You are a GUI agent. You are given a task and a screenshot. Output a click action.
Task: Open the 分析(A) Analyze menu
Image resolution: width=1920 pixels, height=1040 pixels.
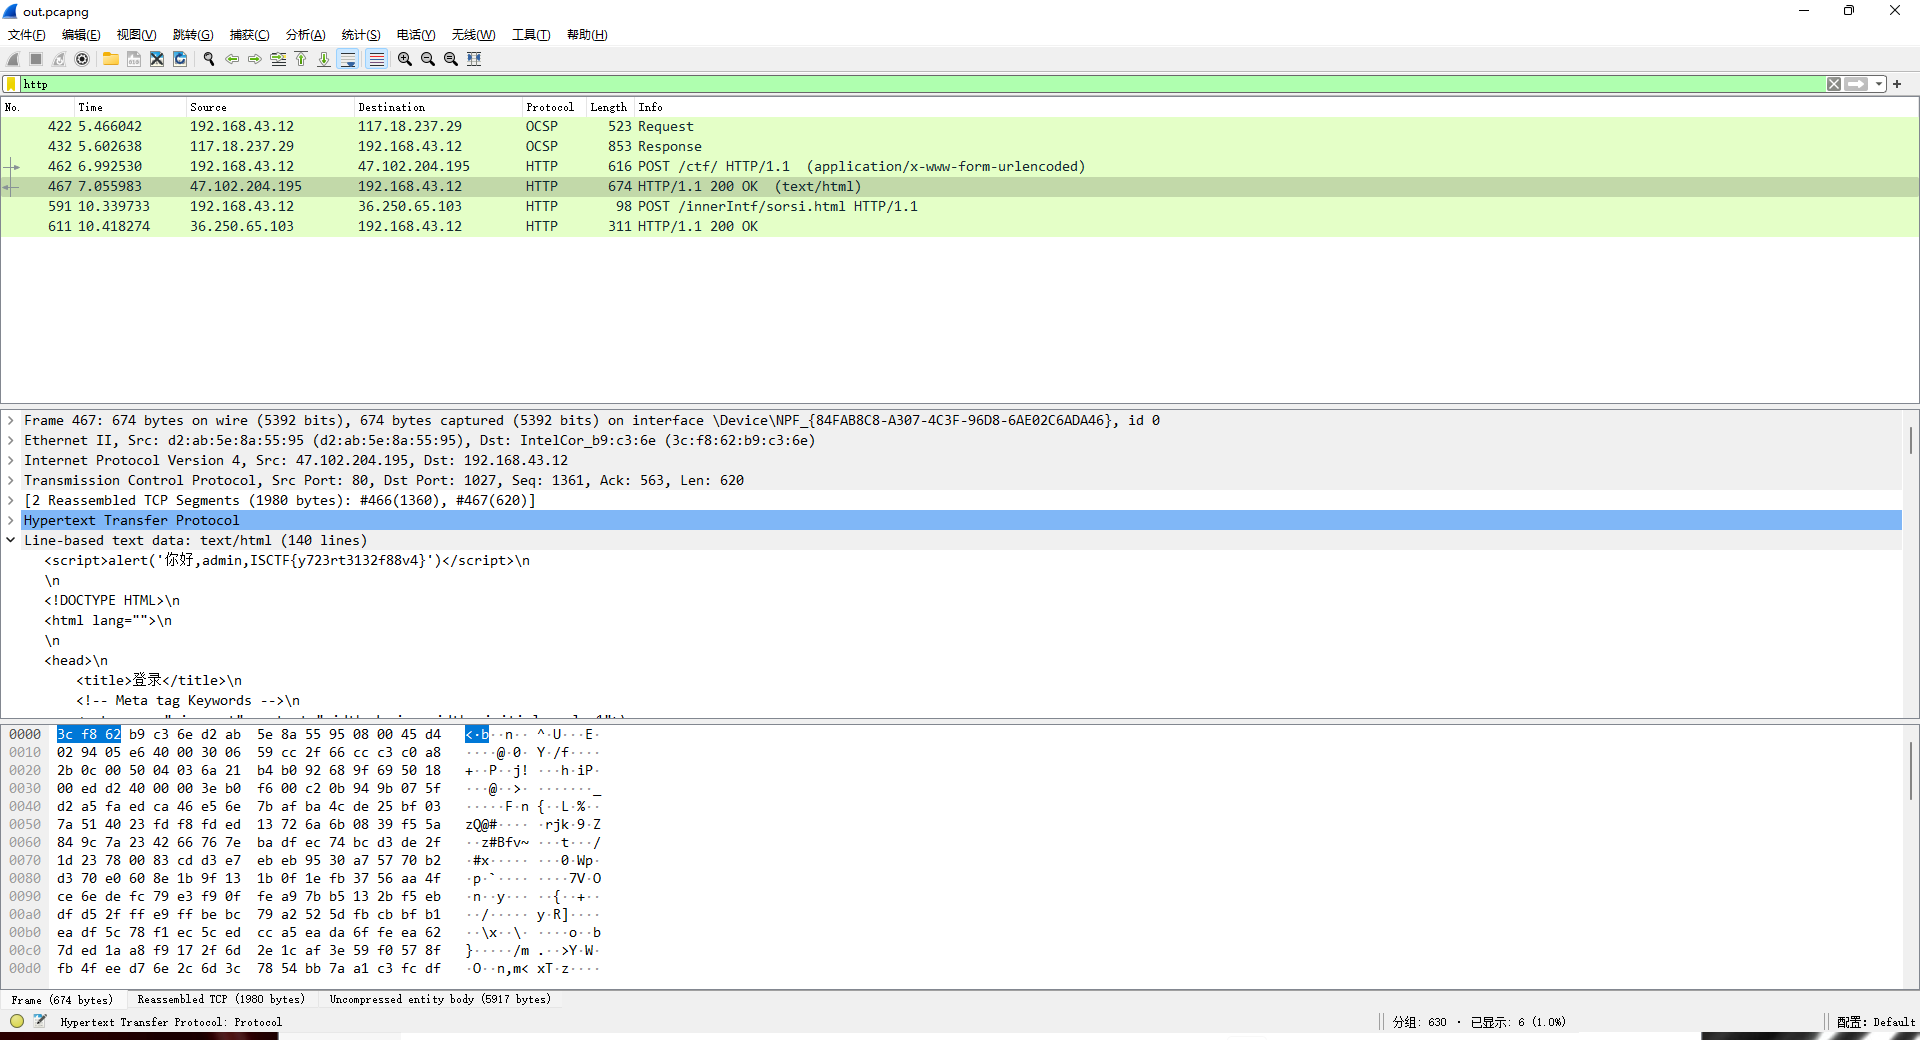pos(306,35)
